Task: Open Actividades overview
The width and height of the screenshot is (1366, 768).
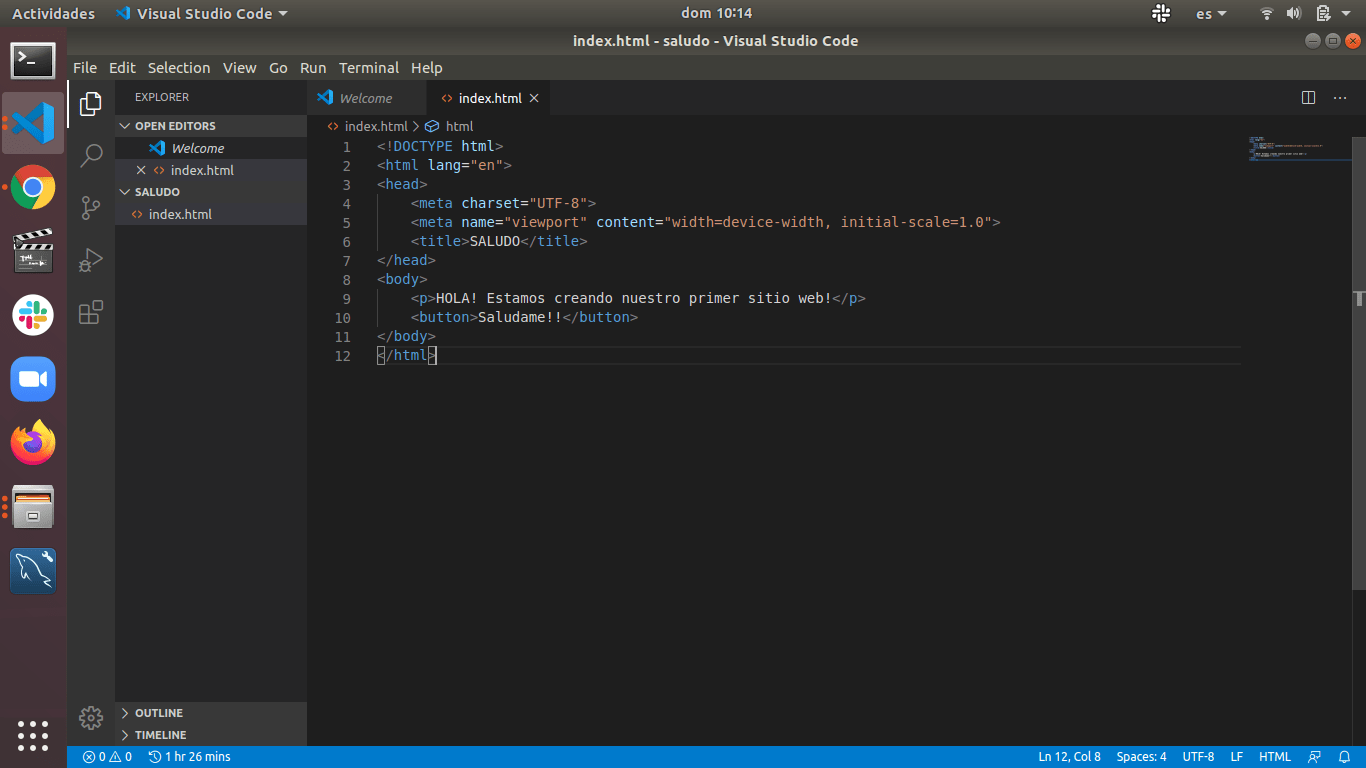Action: [53, 13]
